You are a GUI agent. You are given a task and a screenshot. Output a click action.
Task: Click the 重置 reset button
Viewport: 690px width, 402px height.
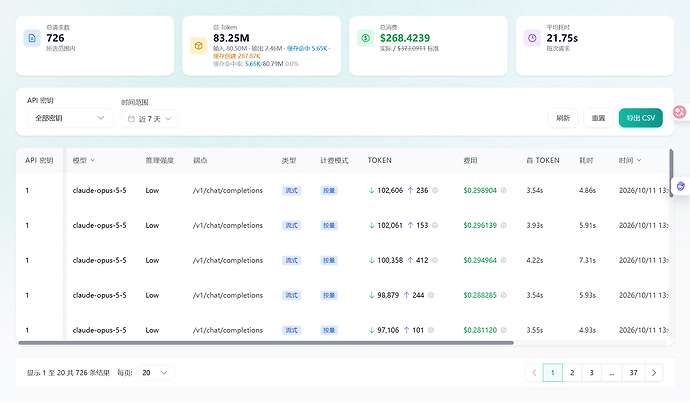[598, 118]
